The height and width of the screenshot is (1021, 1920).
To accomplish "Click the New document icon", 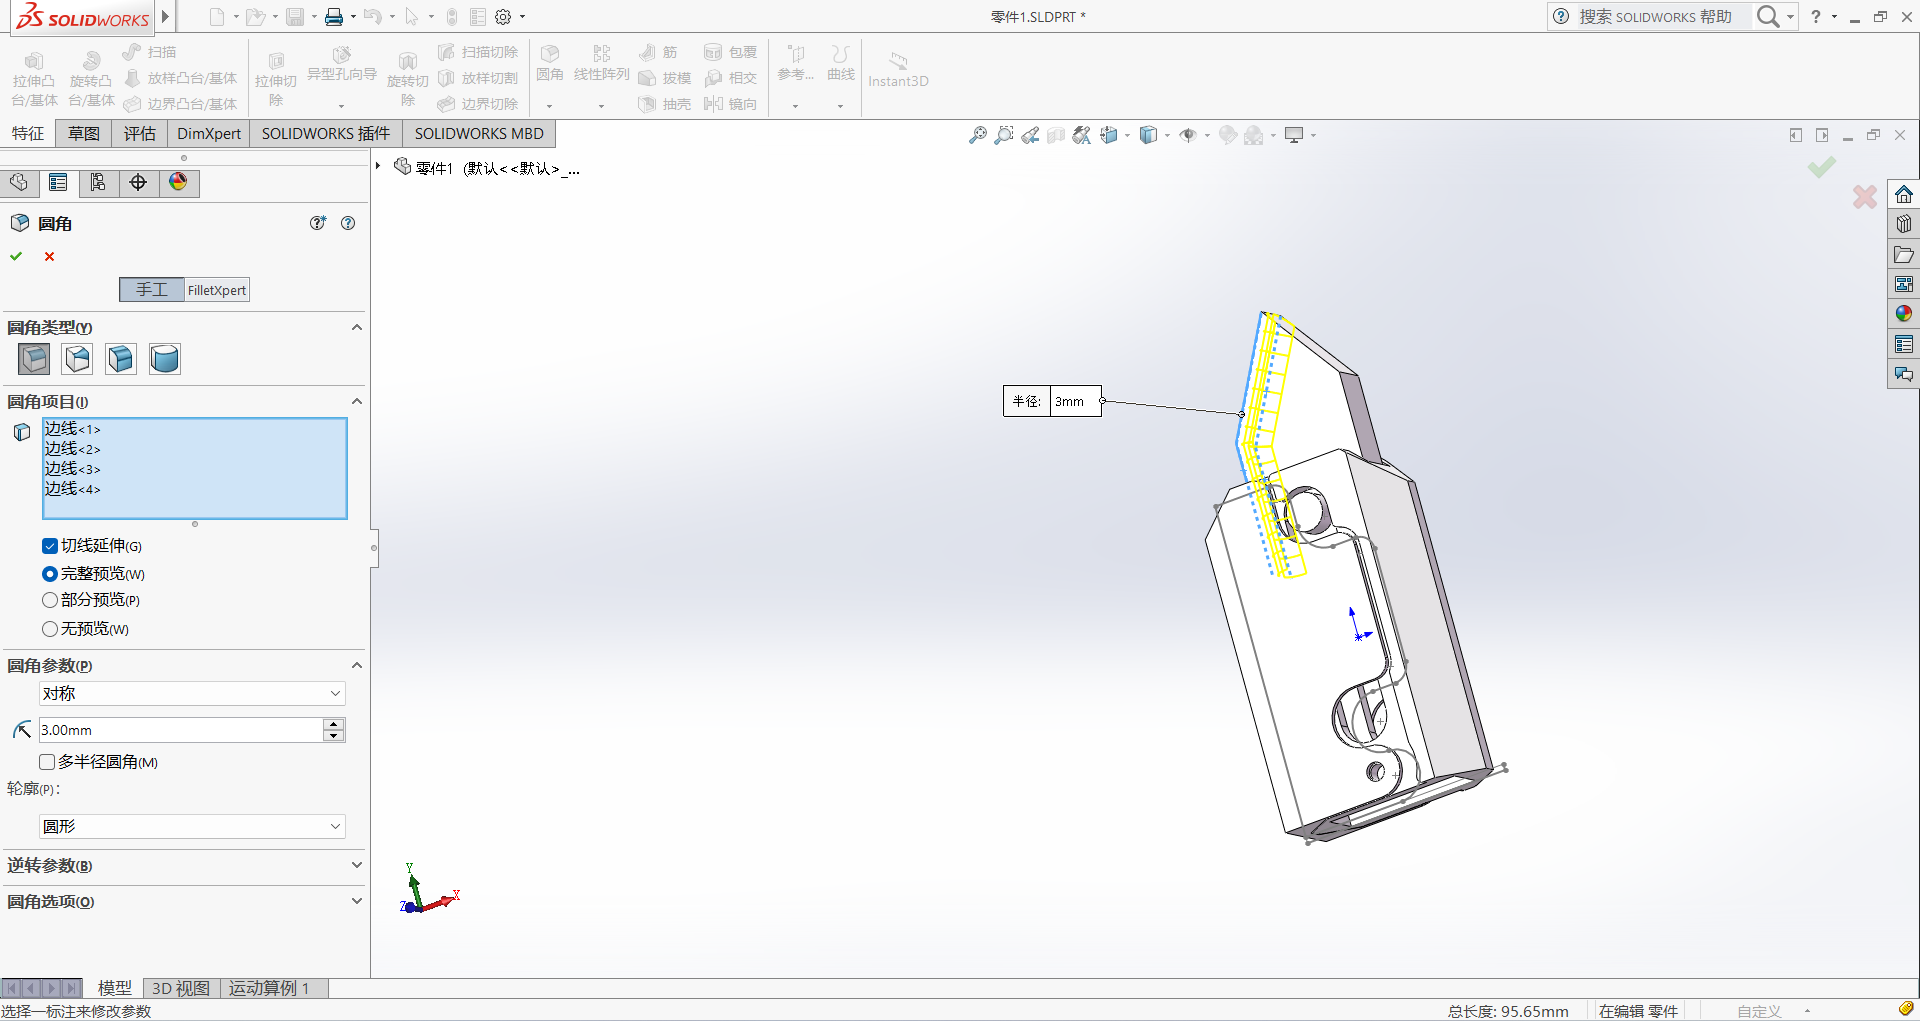I will click(x=216, y=17).
